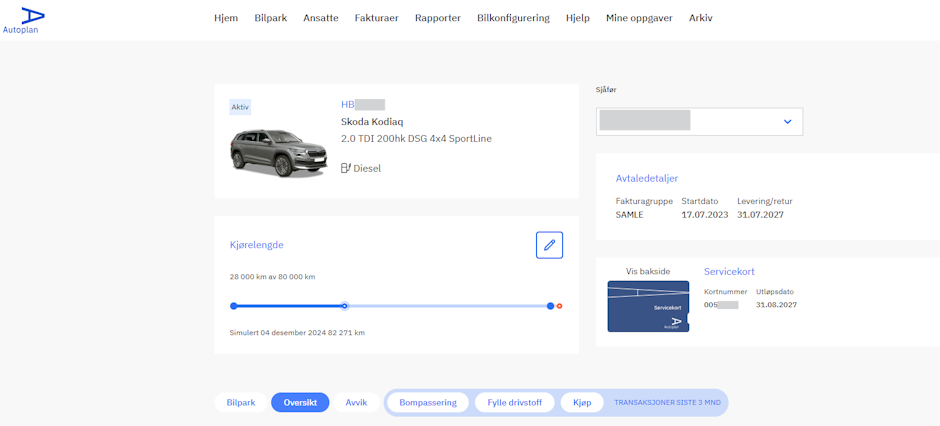Screen dimensions: 940x426
Task: Toggle the Bompassering transaction filter
Action: coord(428,403)
